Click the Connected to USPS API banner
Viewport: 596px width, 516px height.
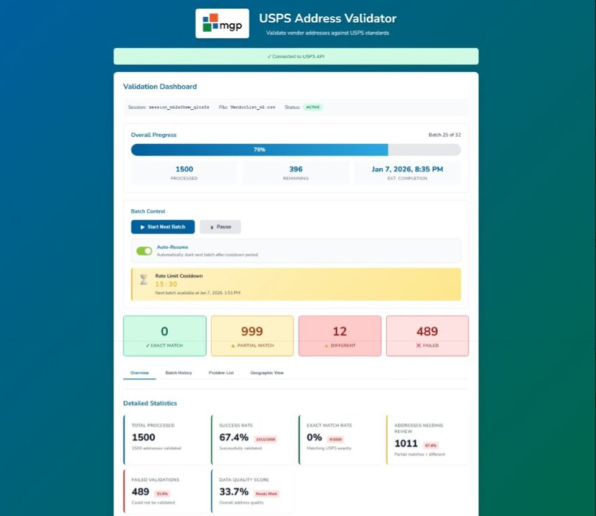(296, 56)
